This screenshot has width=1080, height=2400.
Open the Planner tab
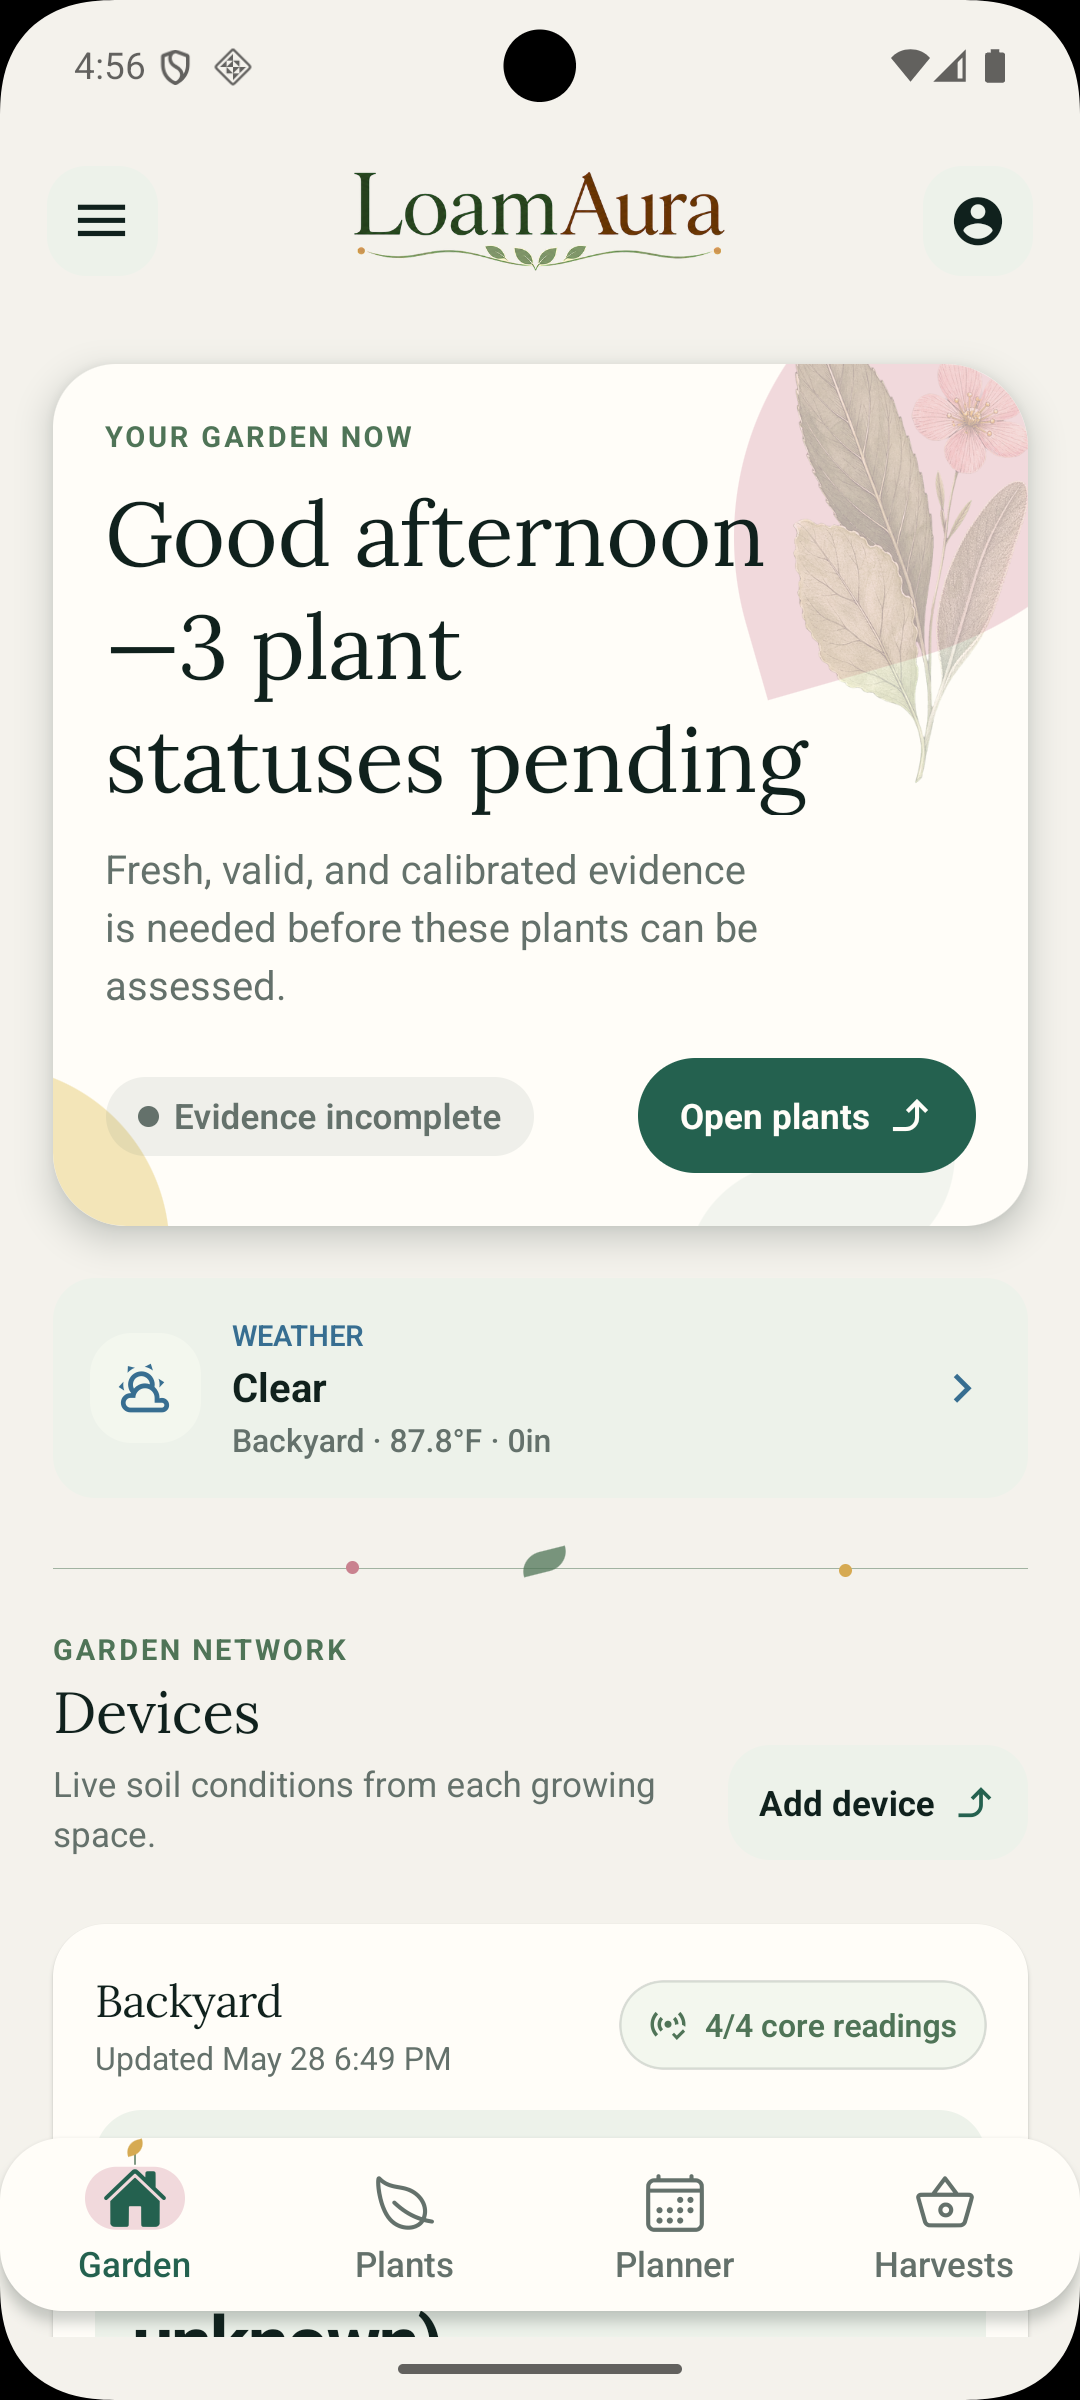pos(675,2226)
